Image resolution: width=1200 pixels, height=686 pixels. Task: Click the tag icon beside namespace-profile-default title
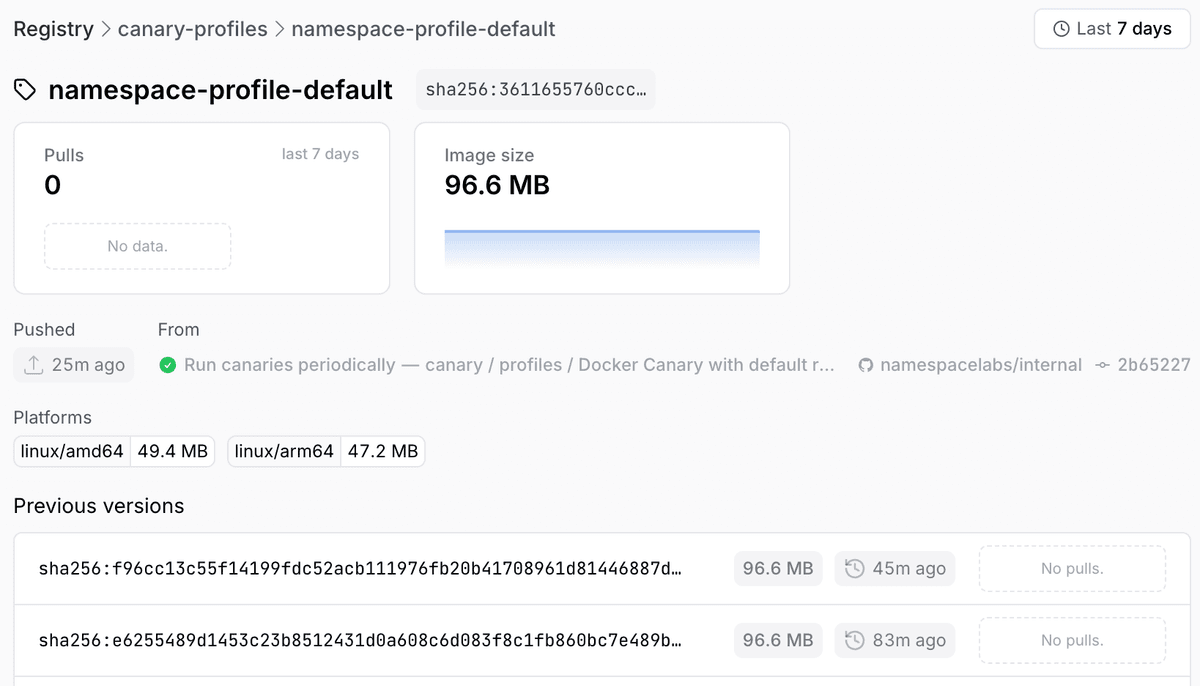click(25, 91)
